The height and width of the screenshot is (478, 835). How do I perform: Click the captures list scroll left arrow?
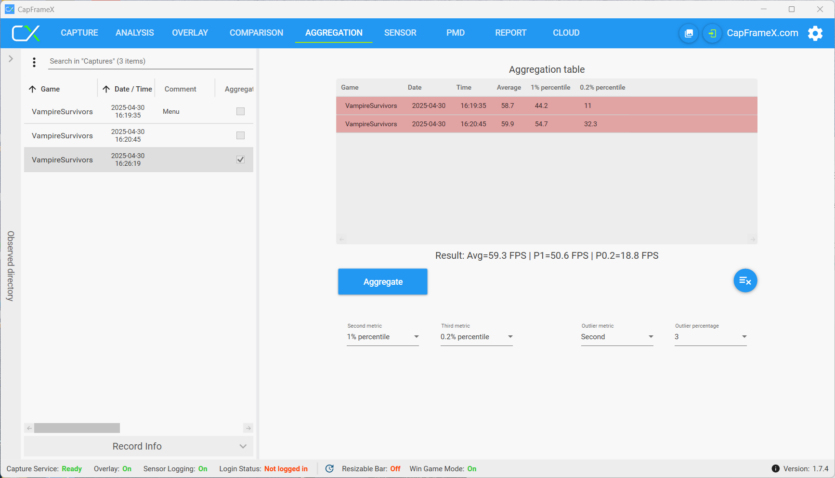[29, 428]
